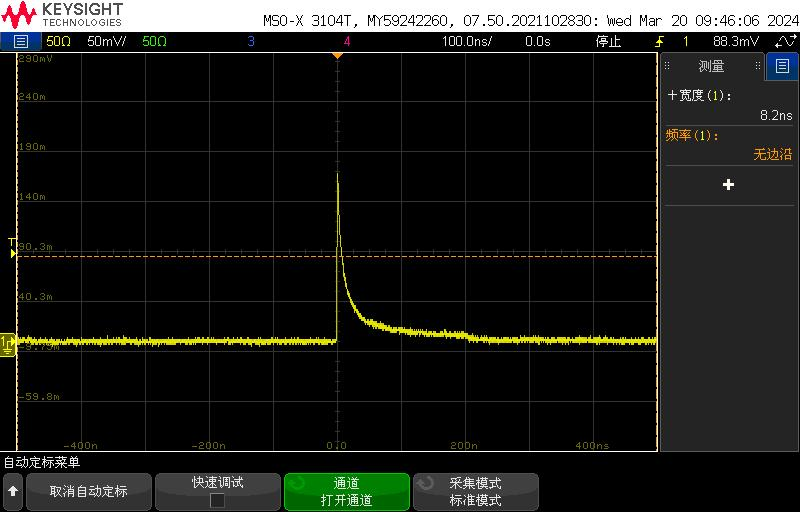Open the rising edge trigger icon
The width and height of the screenshot is (800, 512).
pos(660,41)
